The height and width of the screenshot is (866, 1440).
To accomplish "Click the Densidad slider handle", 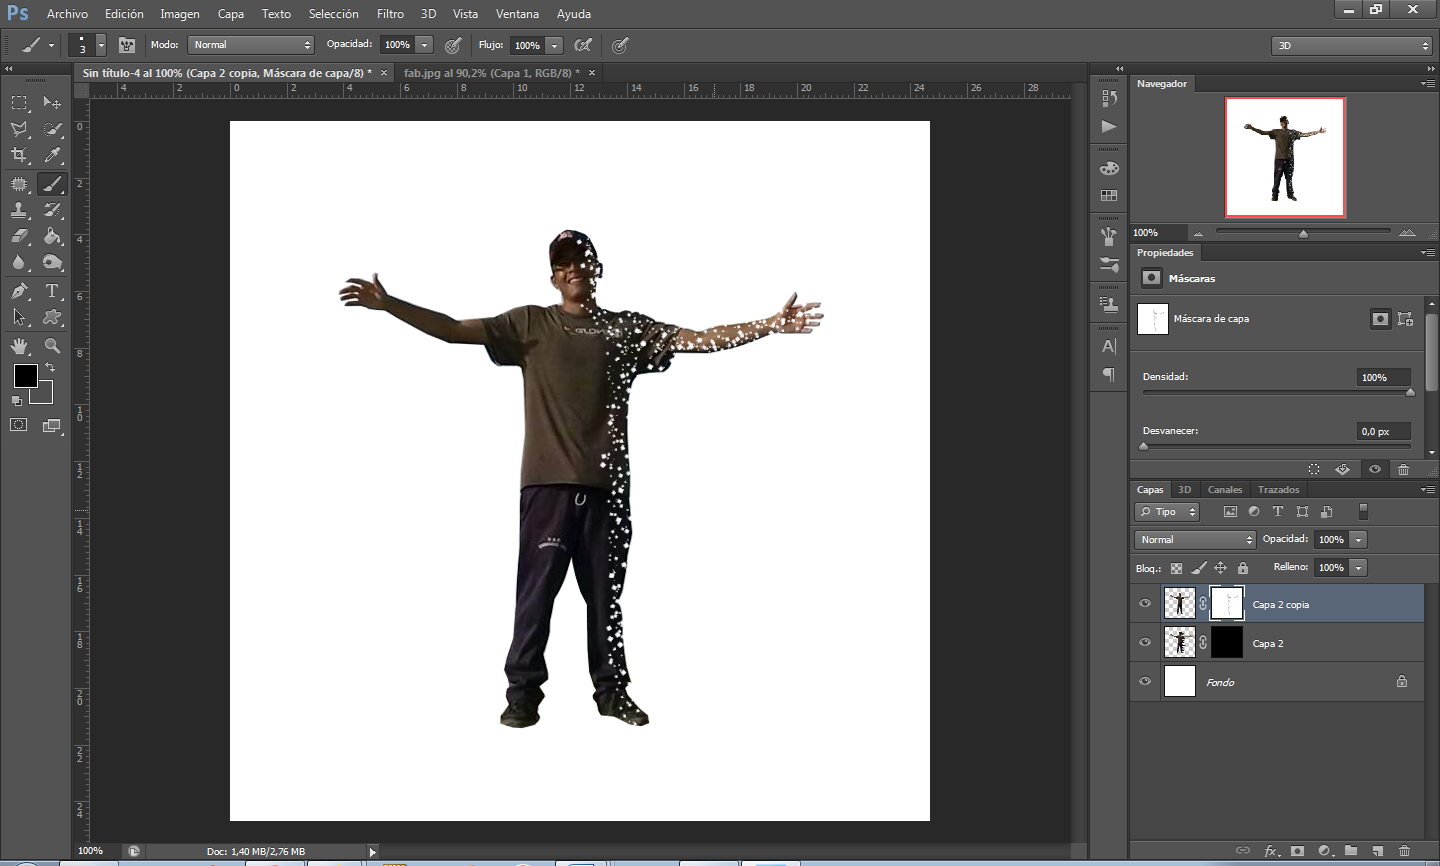I will 1410,392.
